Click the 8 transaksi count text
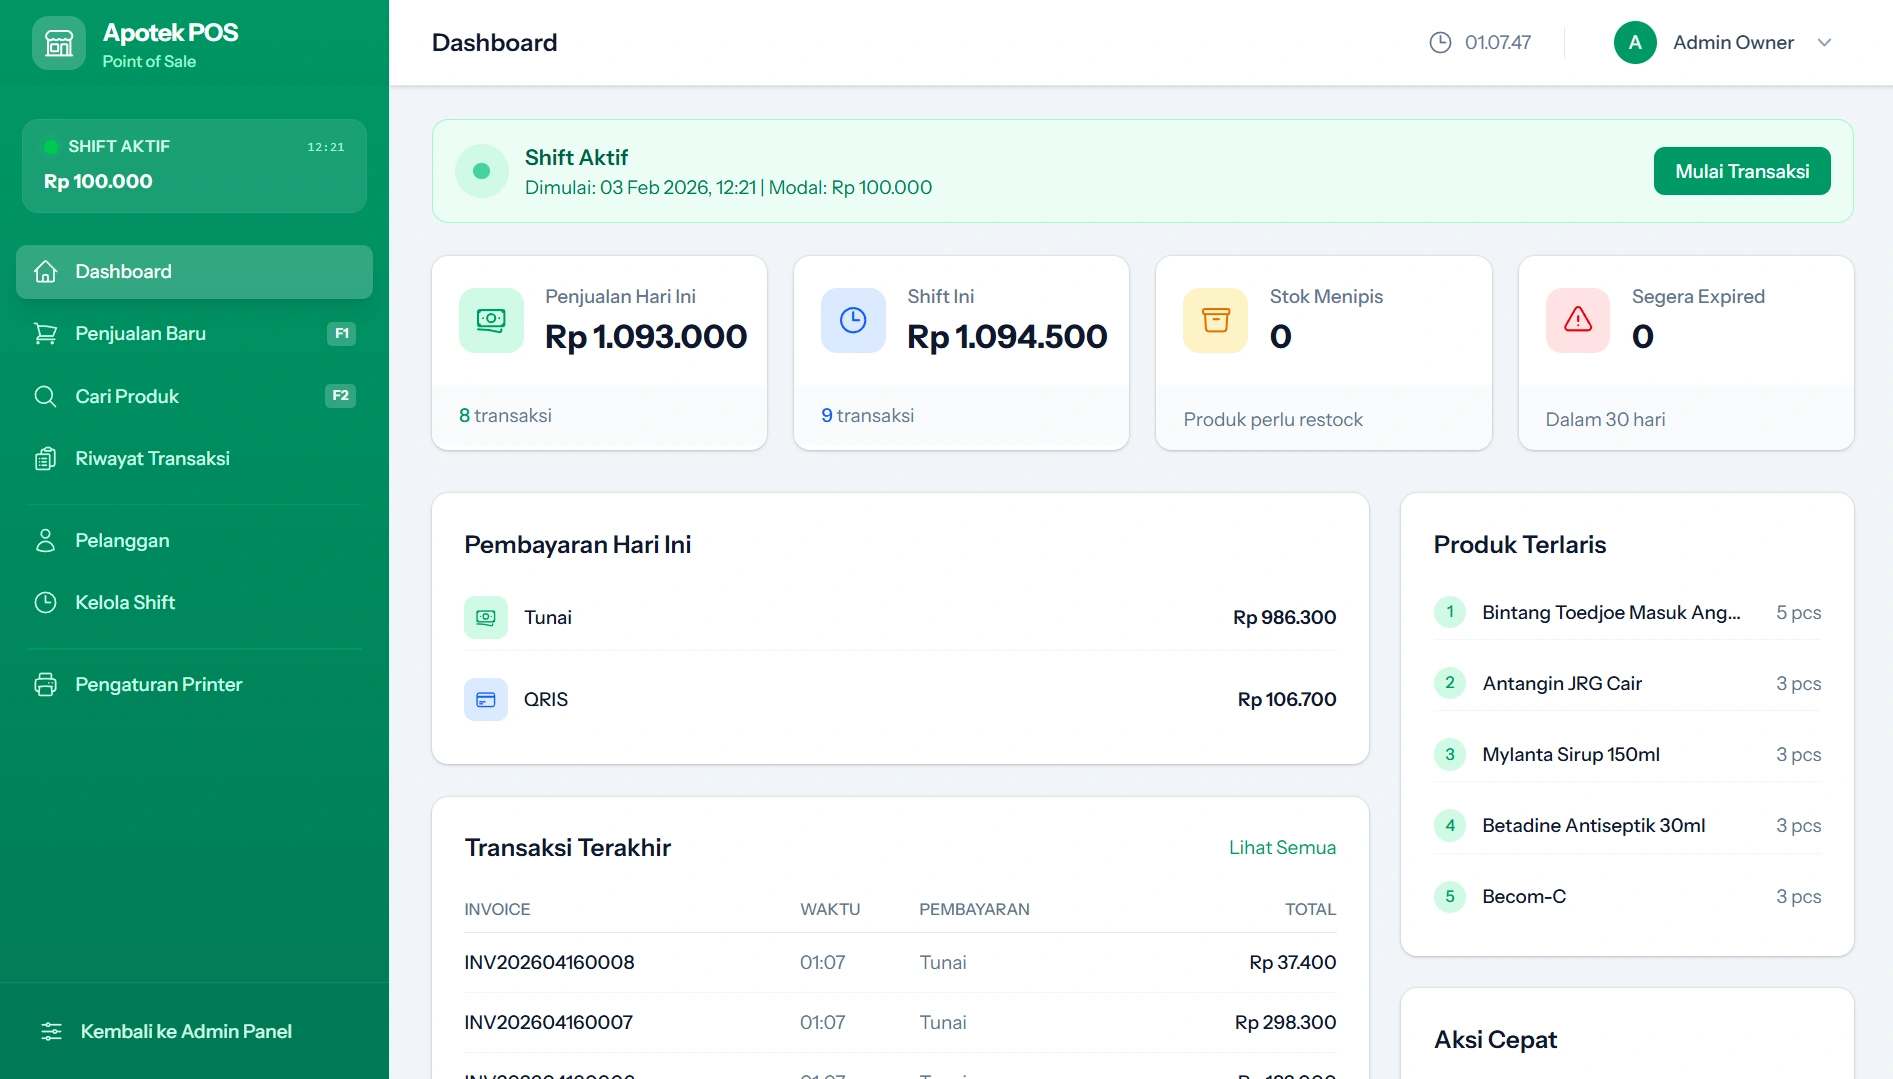The image size is (1893, 1079). (x=505, y=415)
